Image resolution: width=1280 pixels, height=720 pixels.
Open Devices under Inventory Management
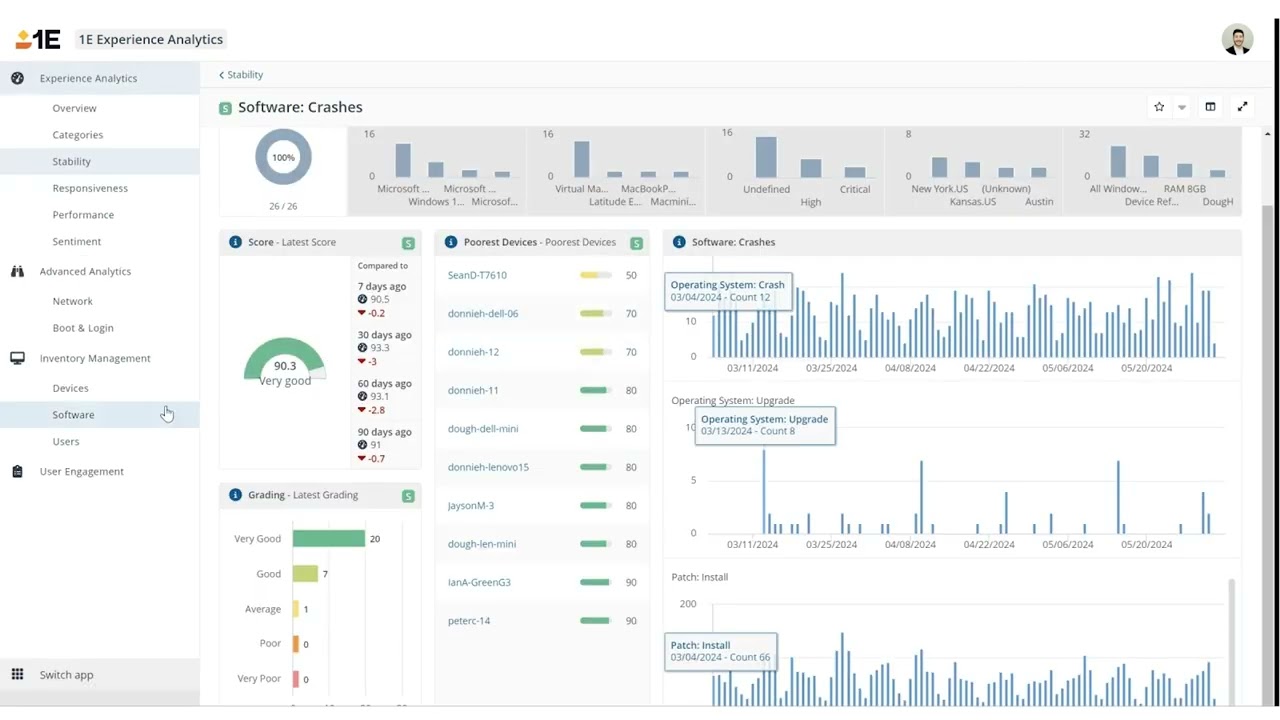point(70,388)
